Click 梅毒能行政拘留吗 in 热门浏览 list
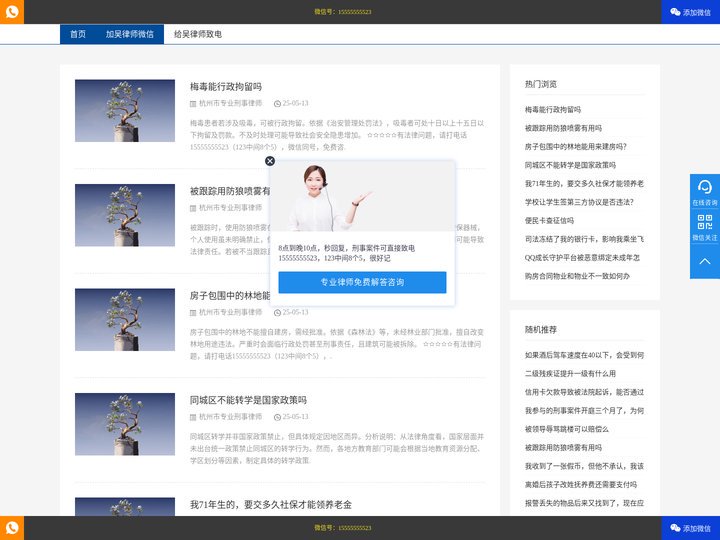Screen dimensions: 720x540 click(x=553, y=109)
